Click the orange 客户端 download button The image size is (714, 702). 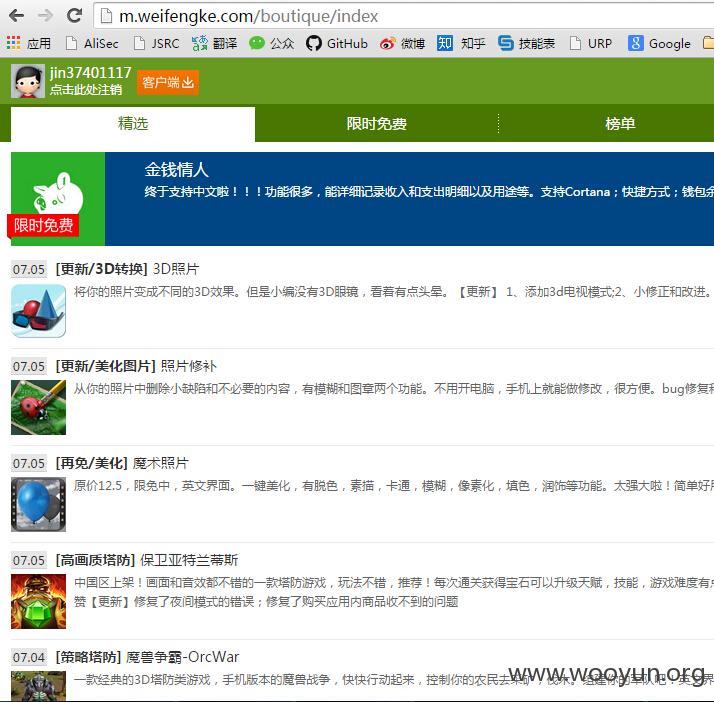(x=168, y=82)
